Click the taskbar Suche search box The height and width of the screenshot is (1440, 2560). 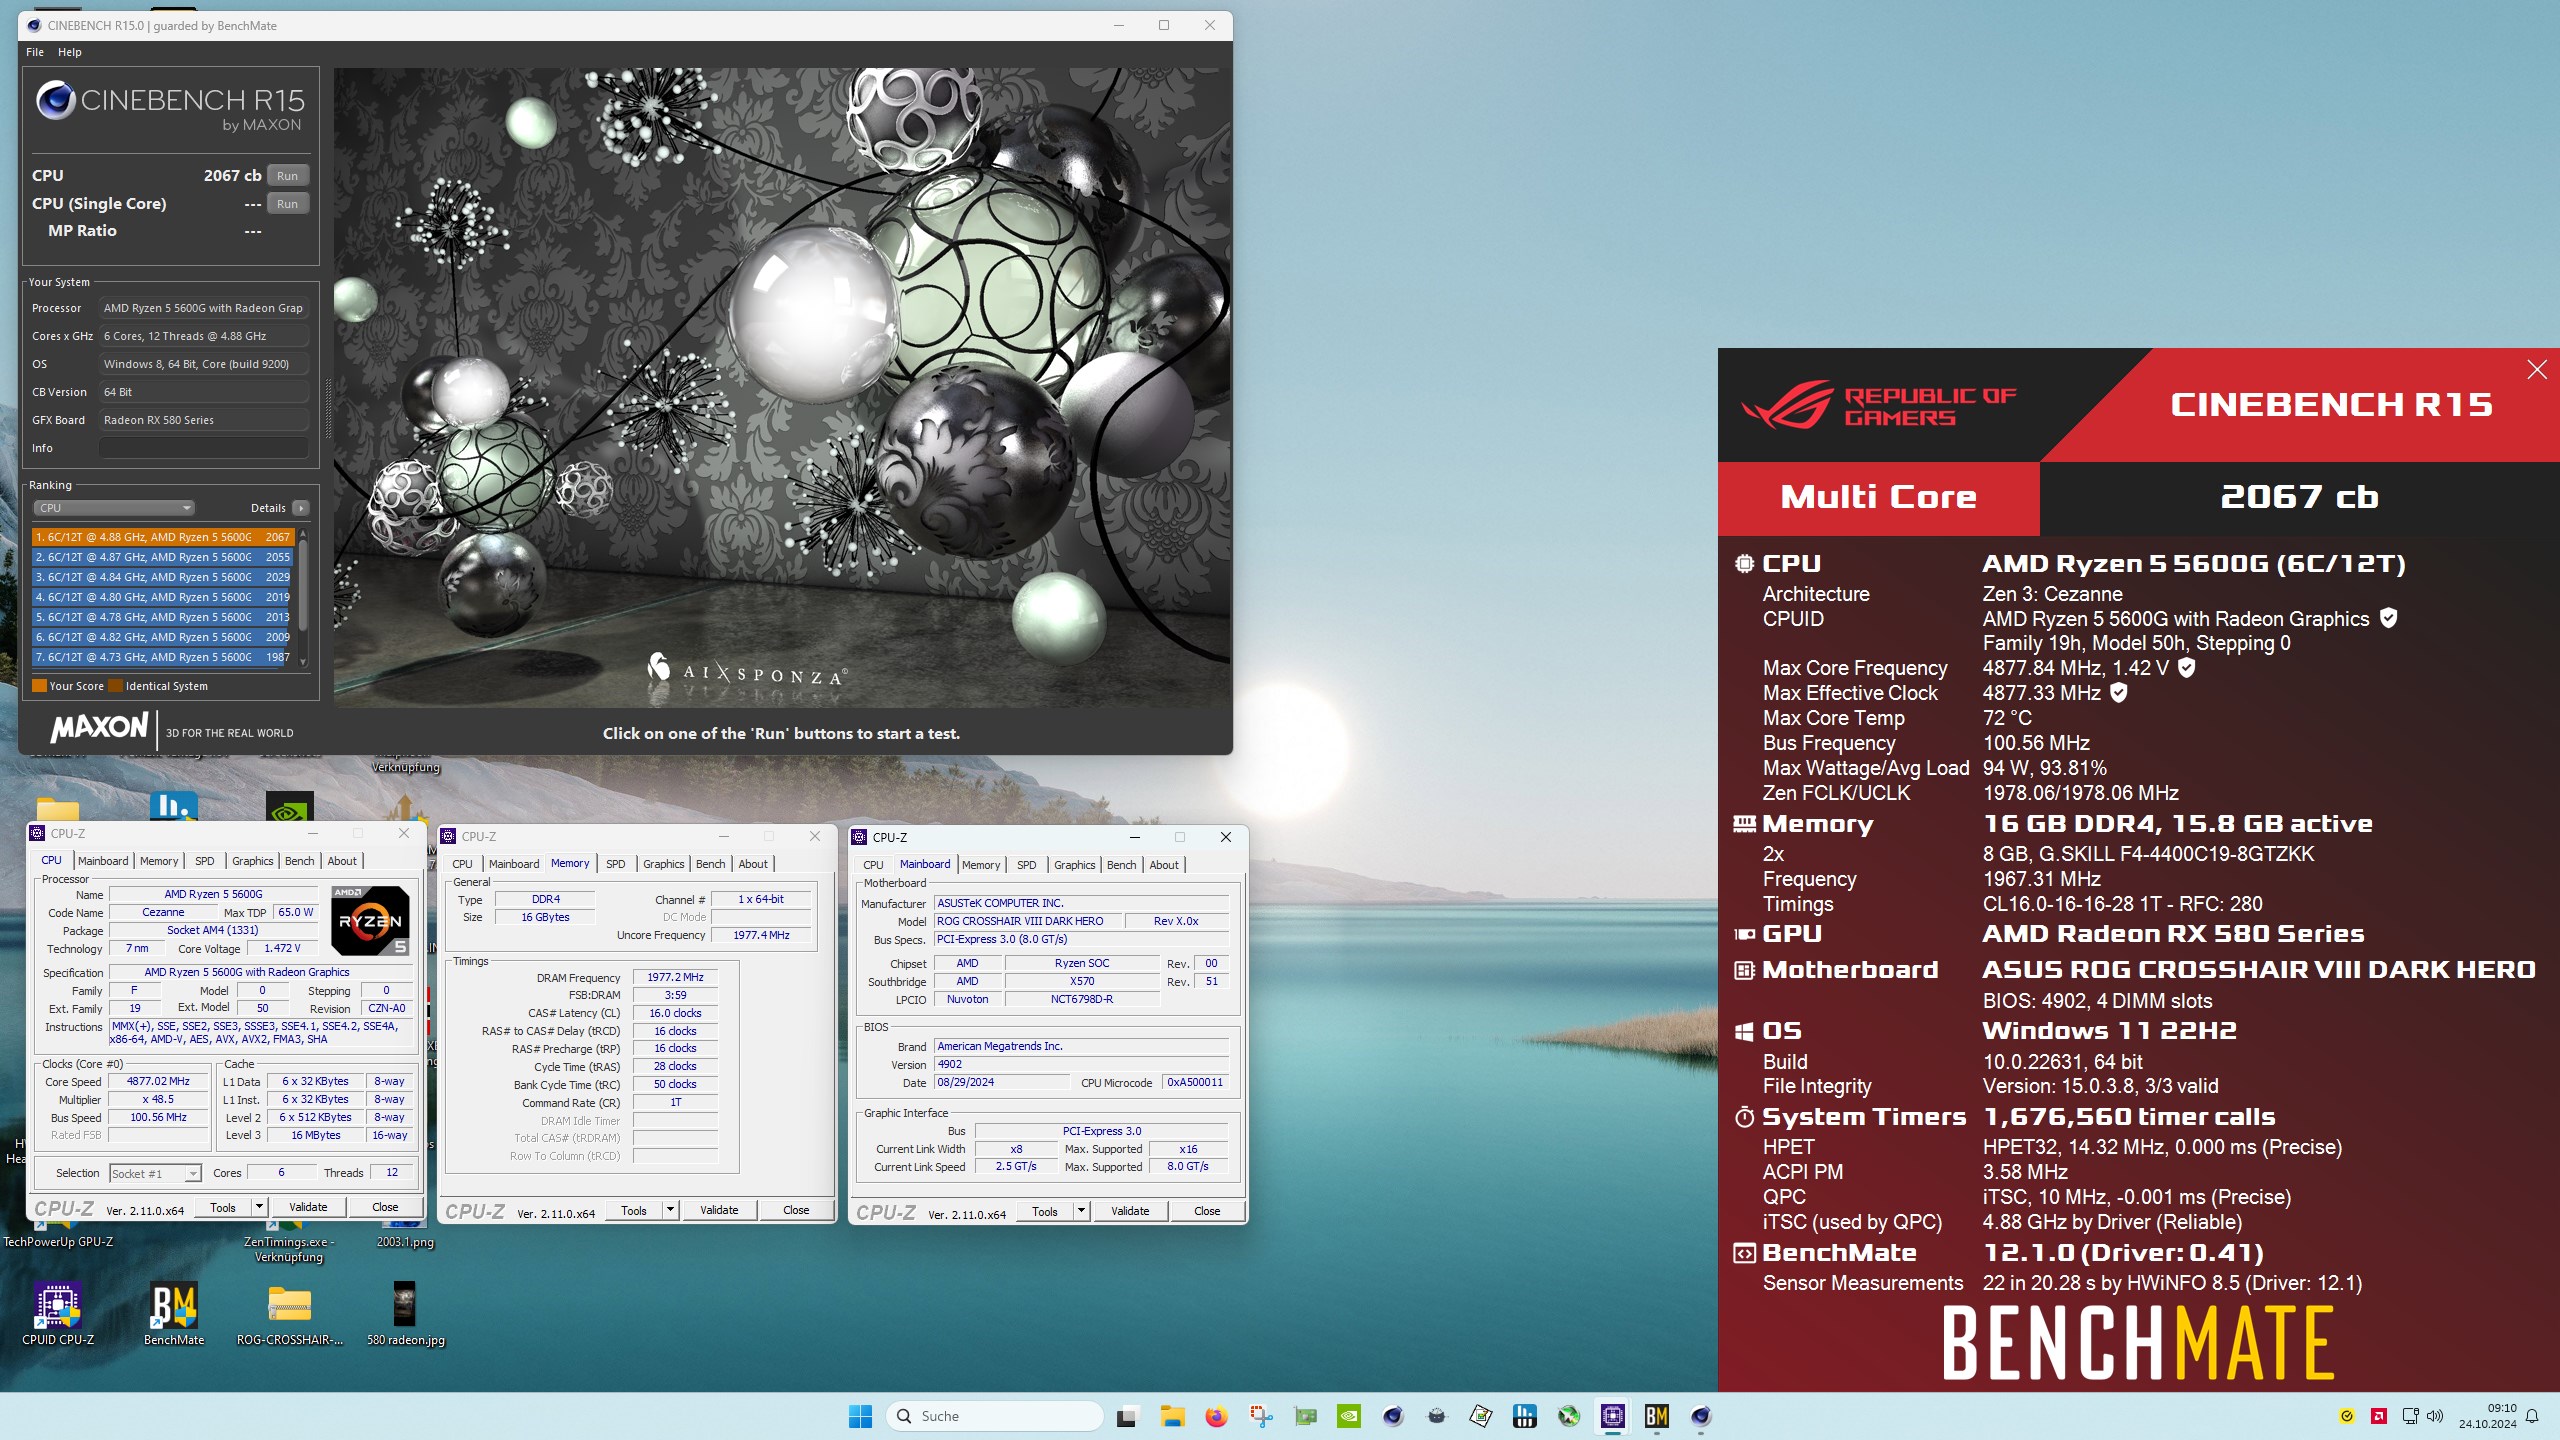[x=995, y=1416]
